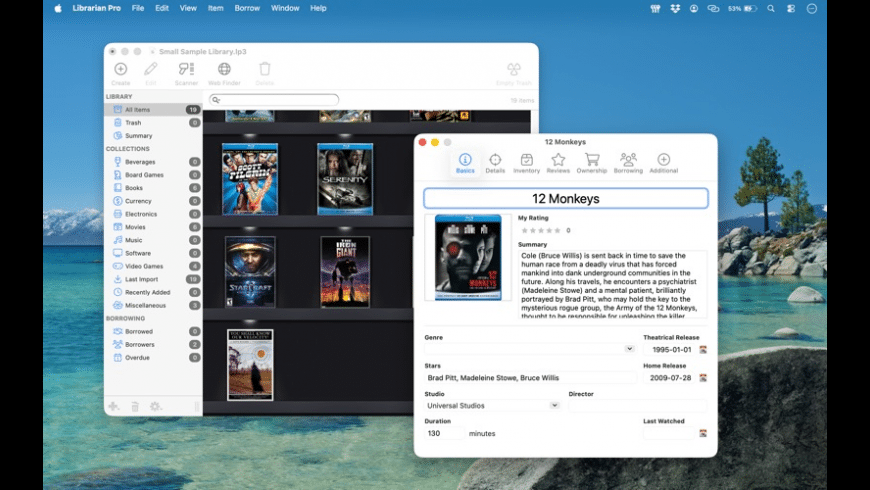Open the Last Watched calendar icon
The width and height of the screenshot is (870, 490).
tap(703, 433)
